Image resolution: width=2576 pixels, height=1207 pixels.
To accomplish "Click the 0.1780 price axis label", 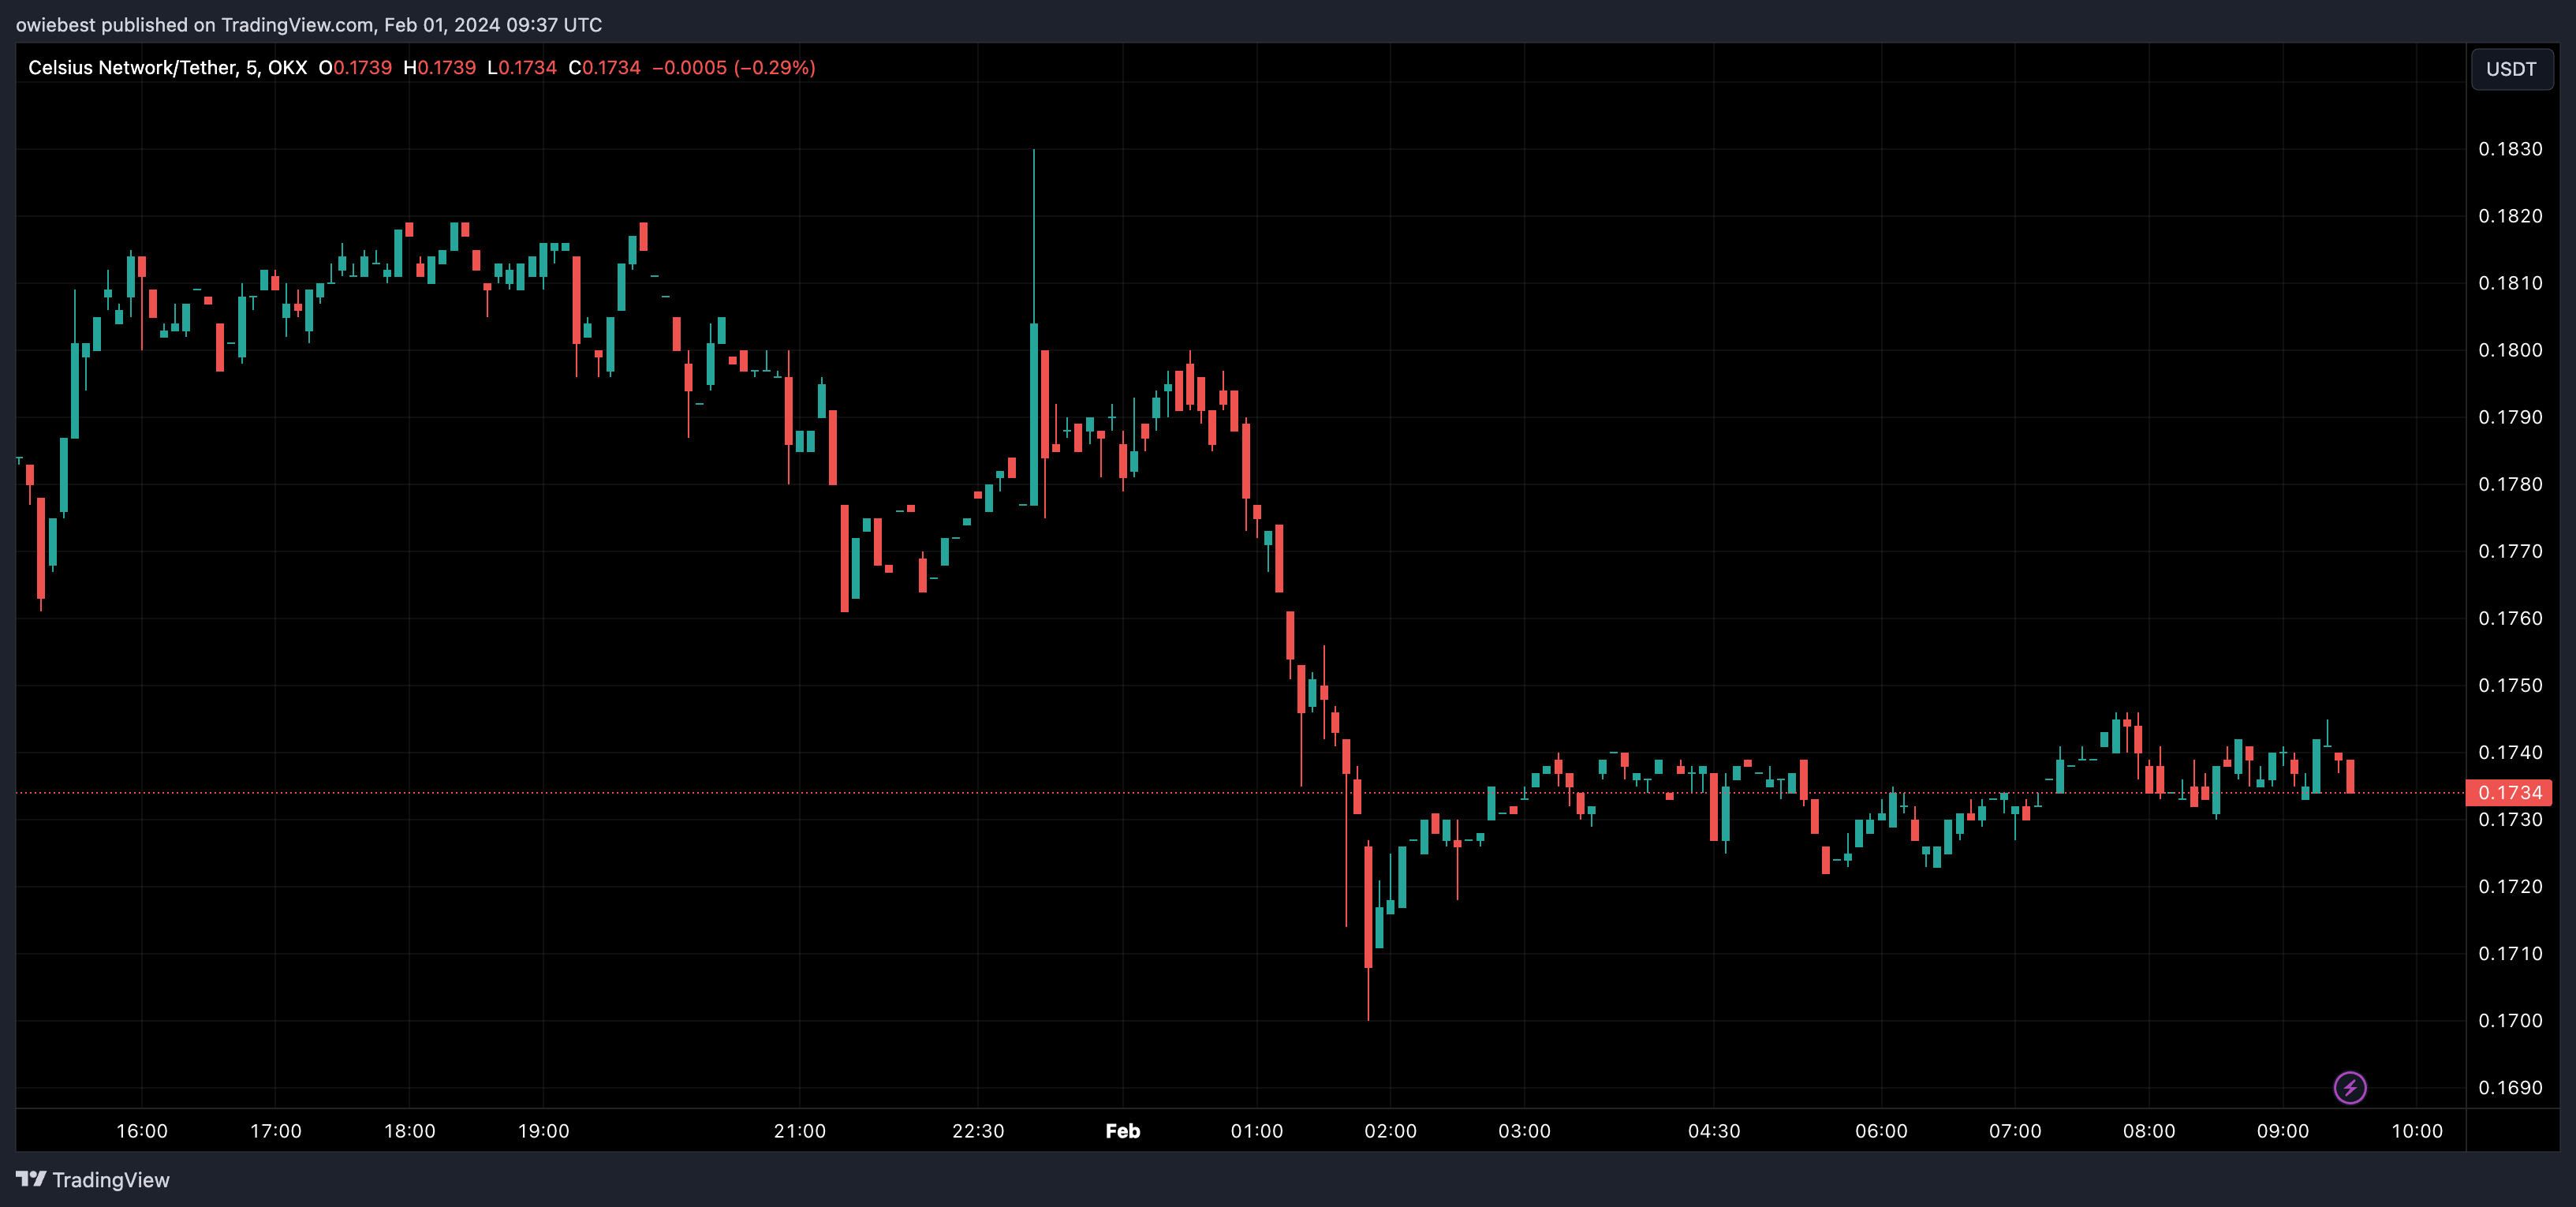I will click(x=2510, y=484).
